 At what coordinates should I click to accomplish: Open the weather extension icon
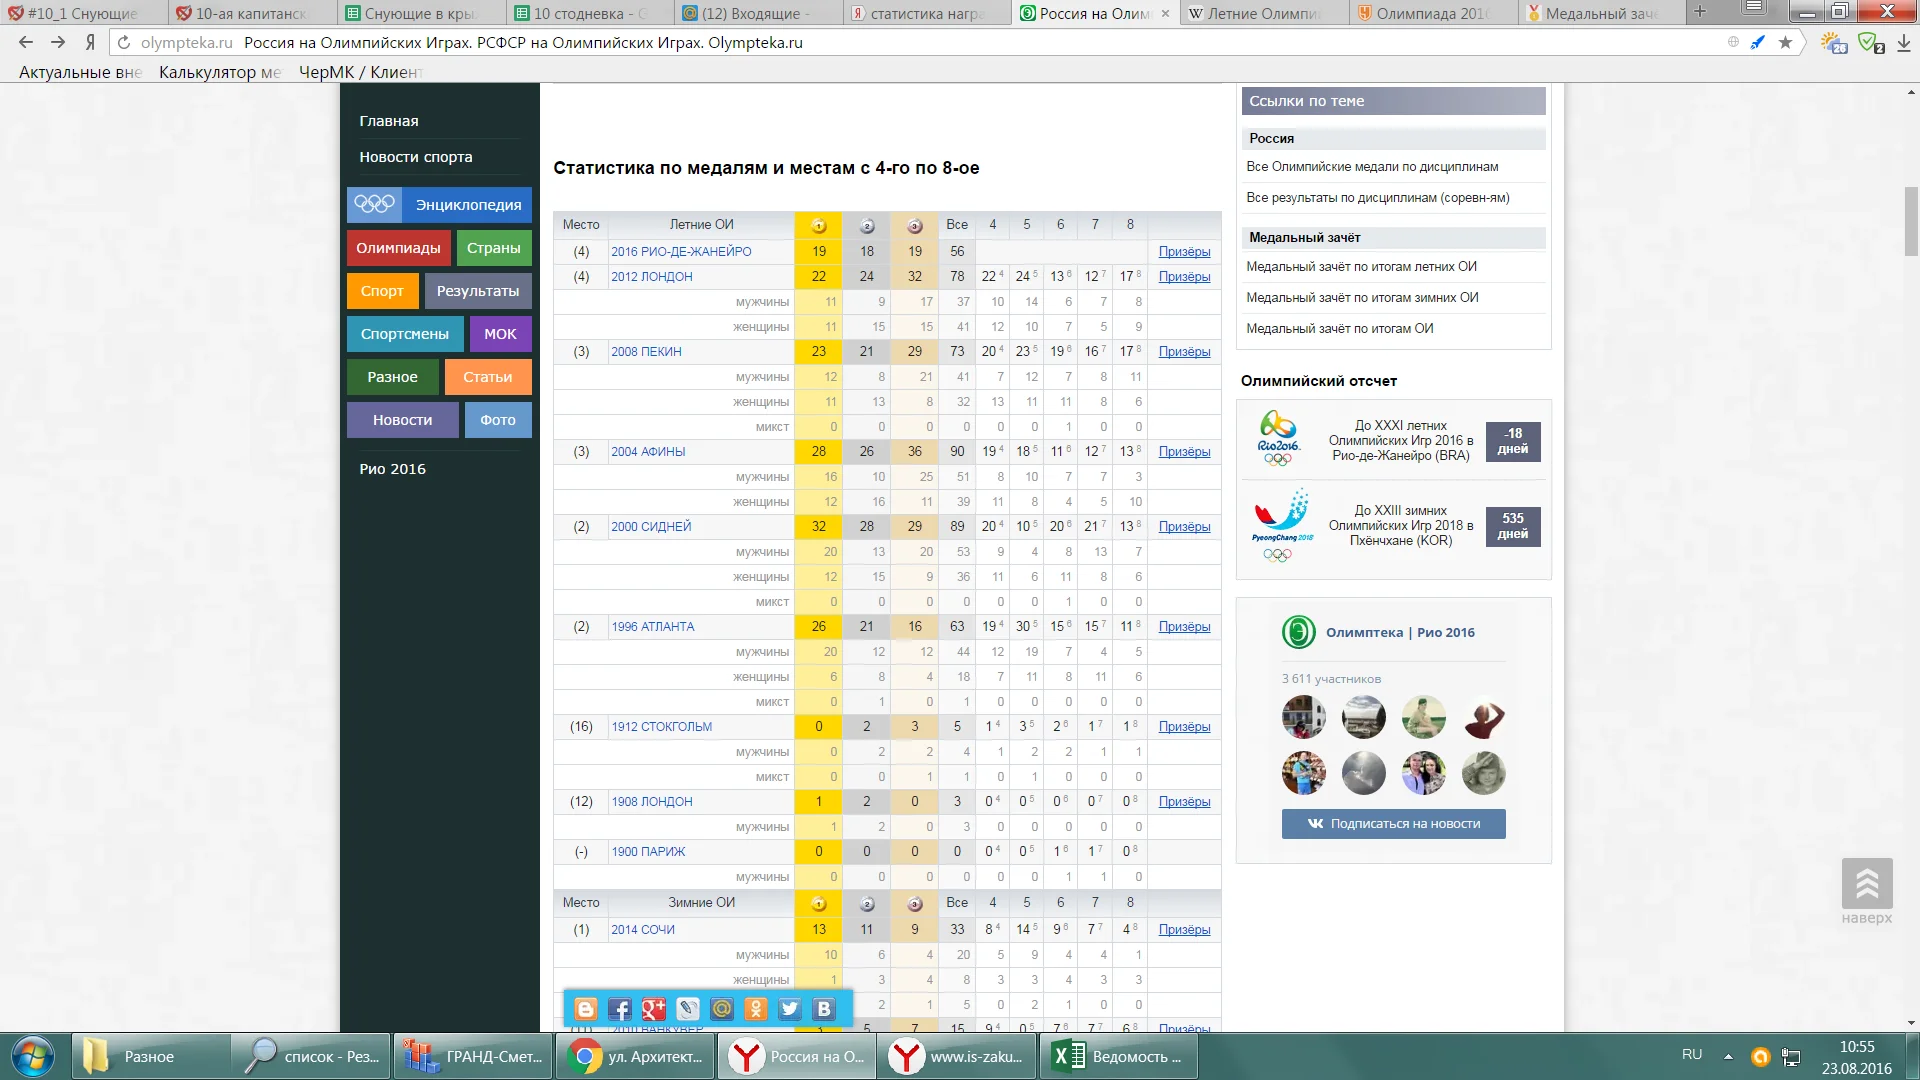tap(1833, 43)
